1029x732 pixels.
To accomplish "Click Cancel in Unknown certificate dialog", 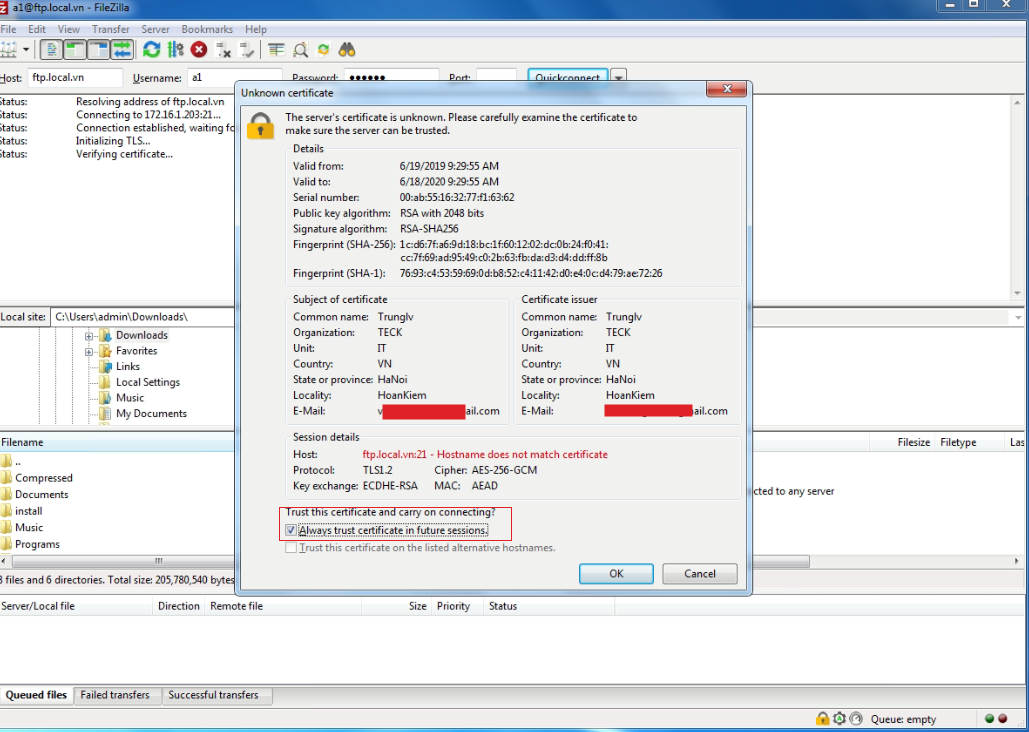I will pos(700,573).
